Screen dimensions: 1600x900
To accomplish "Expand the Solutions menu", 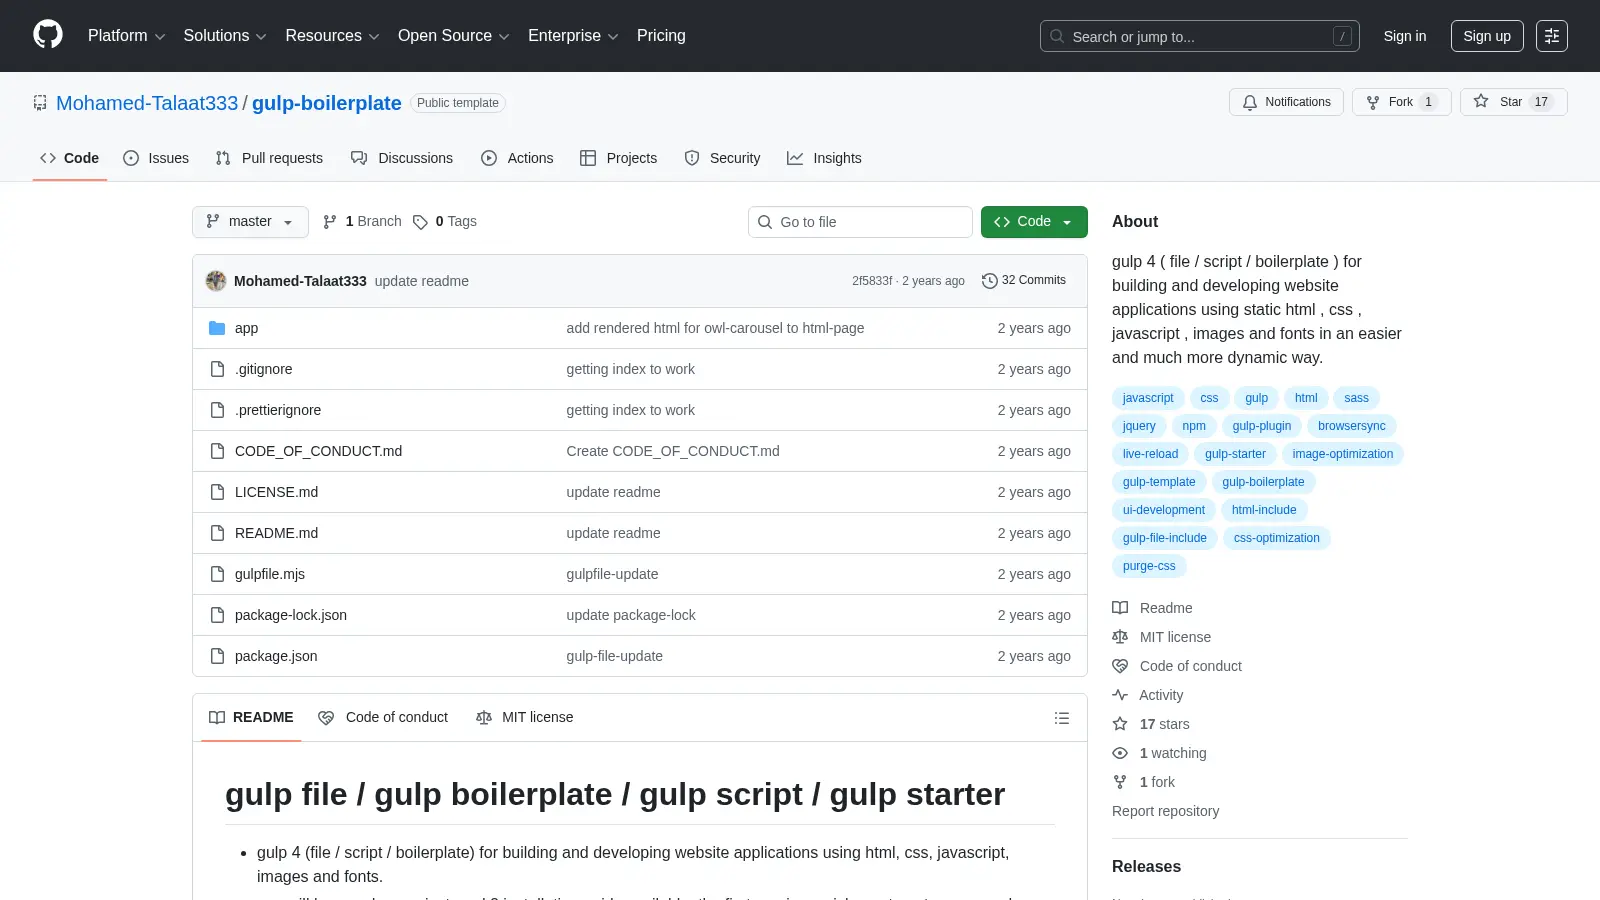I will coord(225,36).
